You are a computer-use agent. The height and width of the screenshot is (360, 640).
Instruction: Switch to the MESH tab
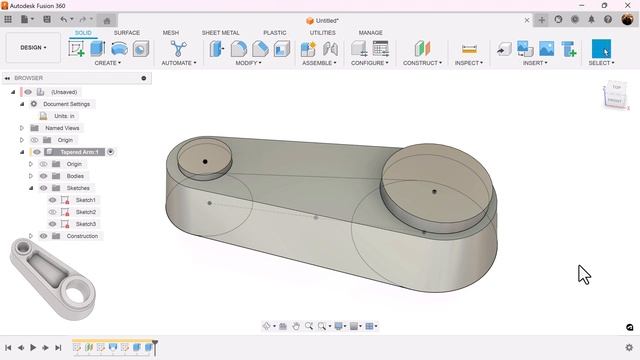click(x=171, y=33)
